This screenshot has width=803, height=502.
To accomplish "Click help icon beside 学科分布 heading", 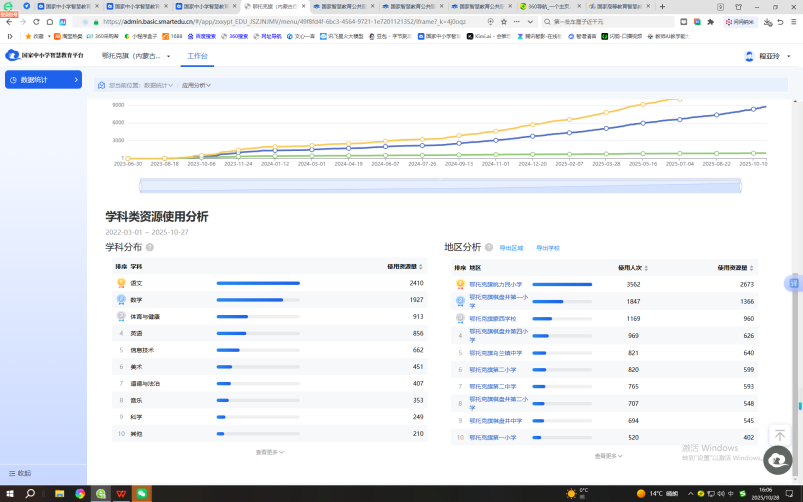I will point(150,247).
